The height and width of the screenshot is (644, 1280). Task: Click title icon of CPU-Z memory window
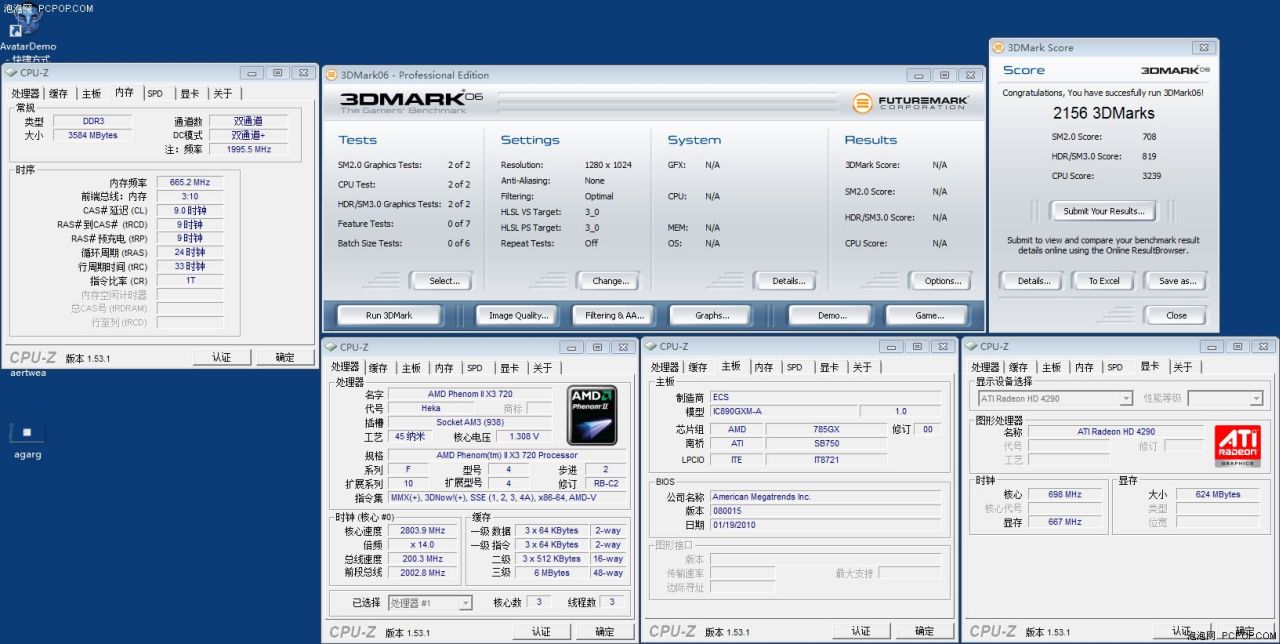(x=11, y=72)
